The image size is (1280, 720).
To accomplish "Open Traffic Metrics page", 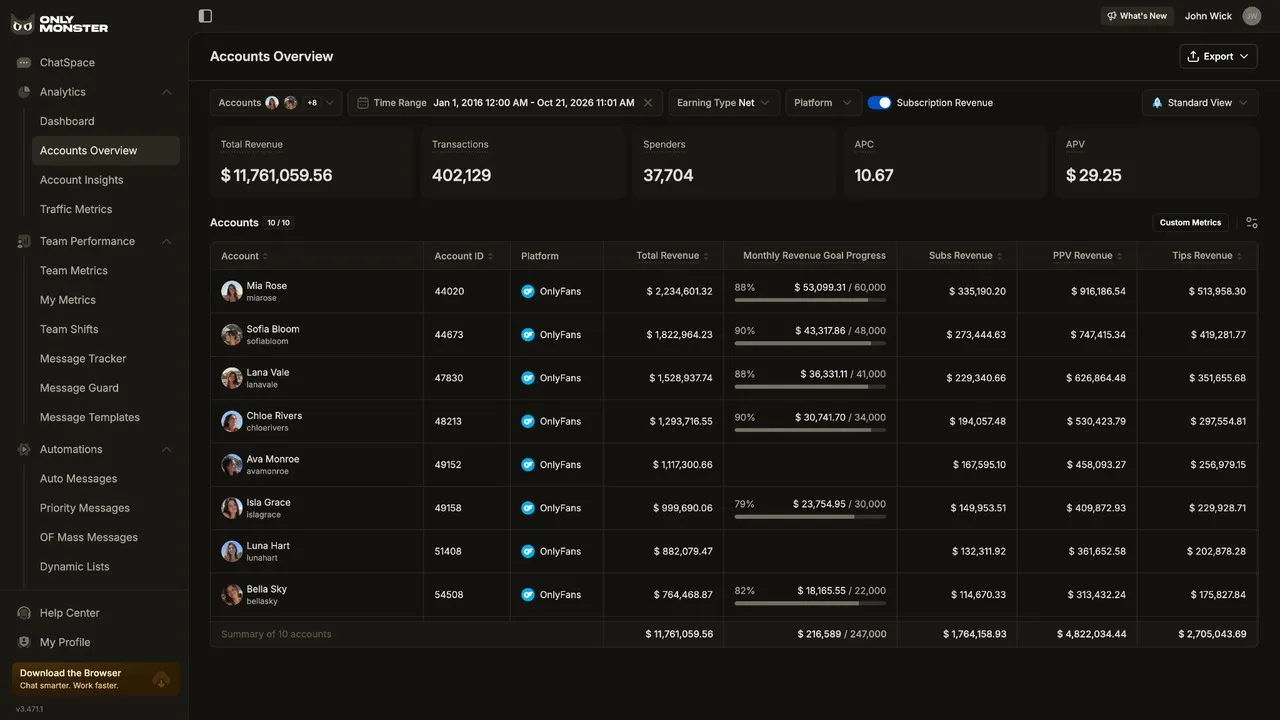I will (x=76, y=209).
